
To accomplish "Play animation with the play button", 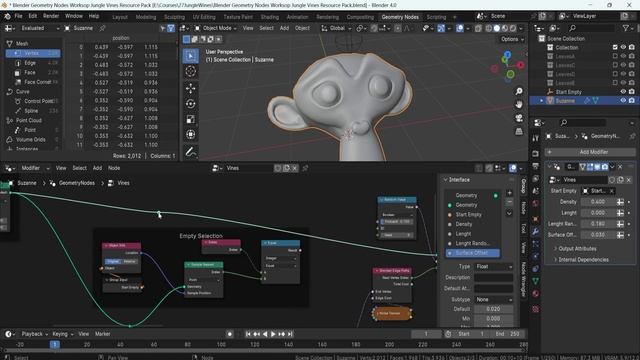I will [273, 334].
